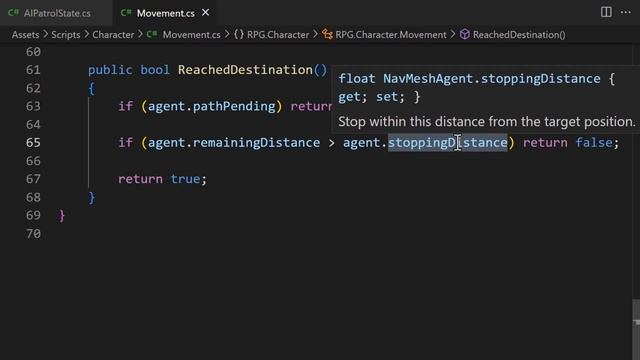
Task: Click the closing brace on line 68
Action: [x=91, y=198]
